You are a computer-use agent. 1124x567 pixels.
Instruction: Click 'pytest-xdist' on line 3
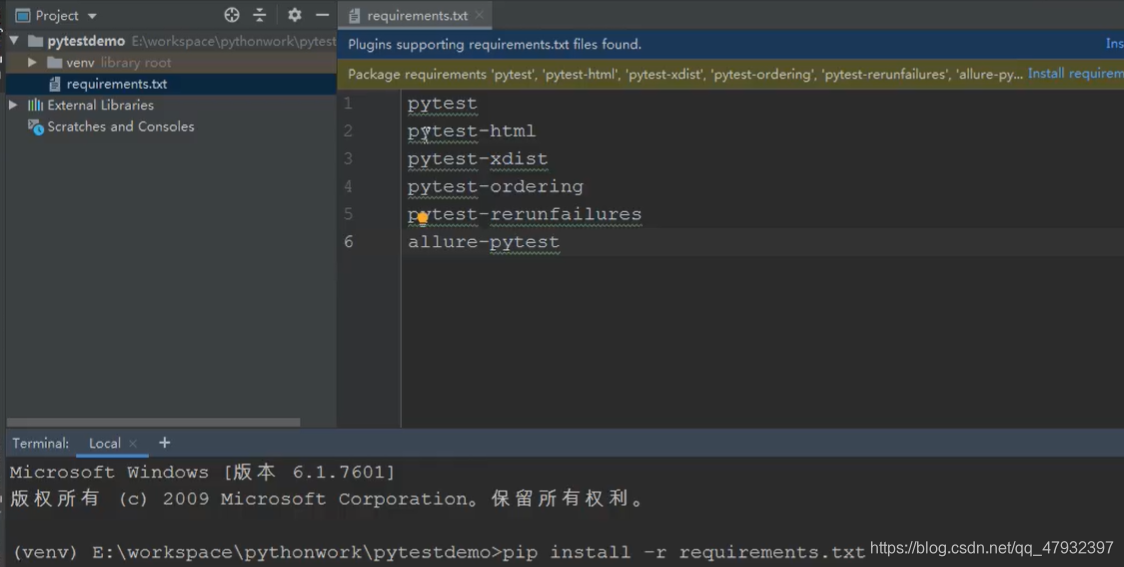click(x=477, y=158)
